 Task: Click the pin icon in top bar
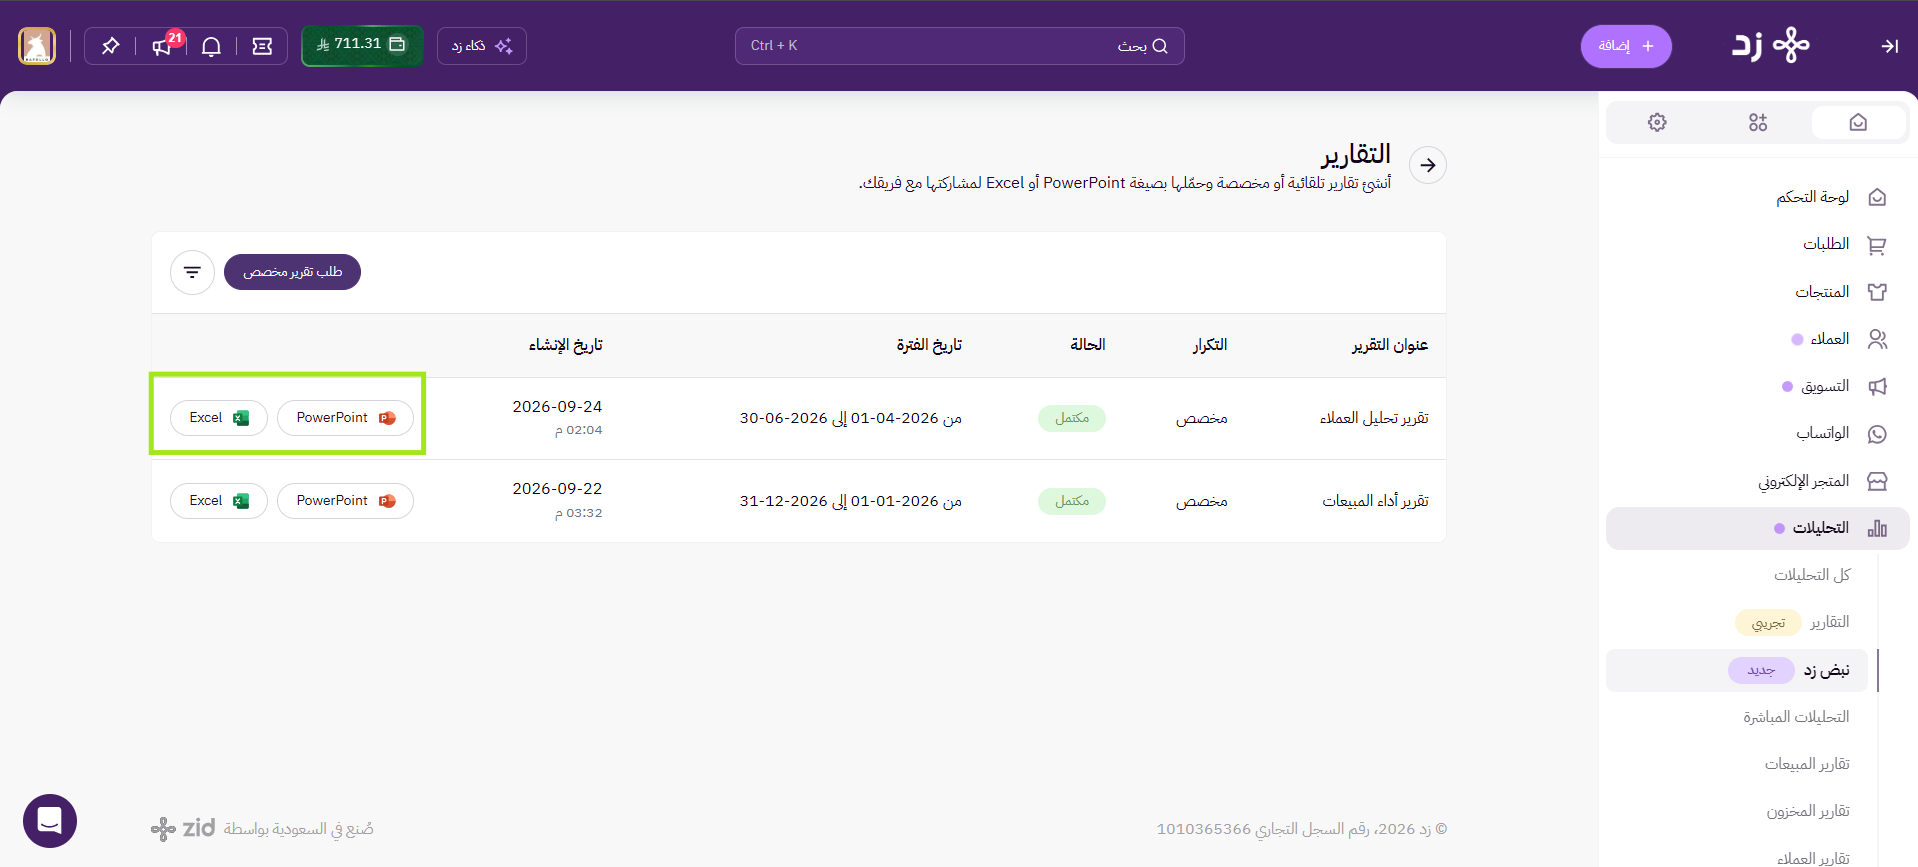110,46
